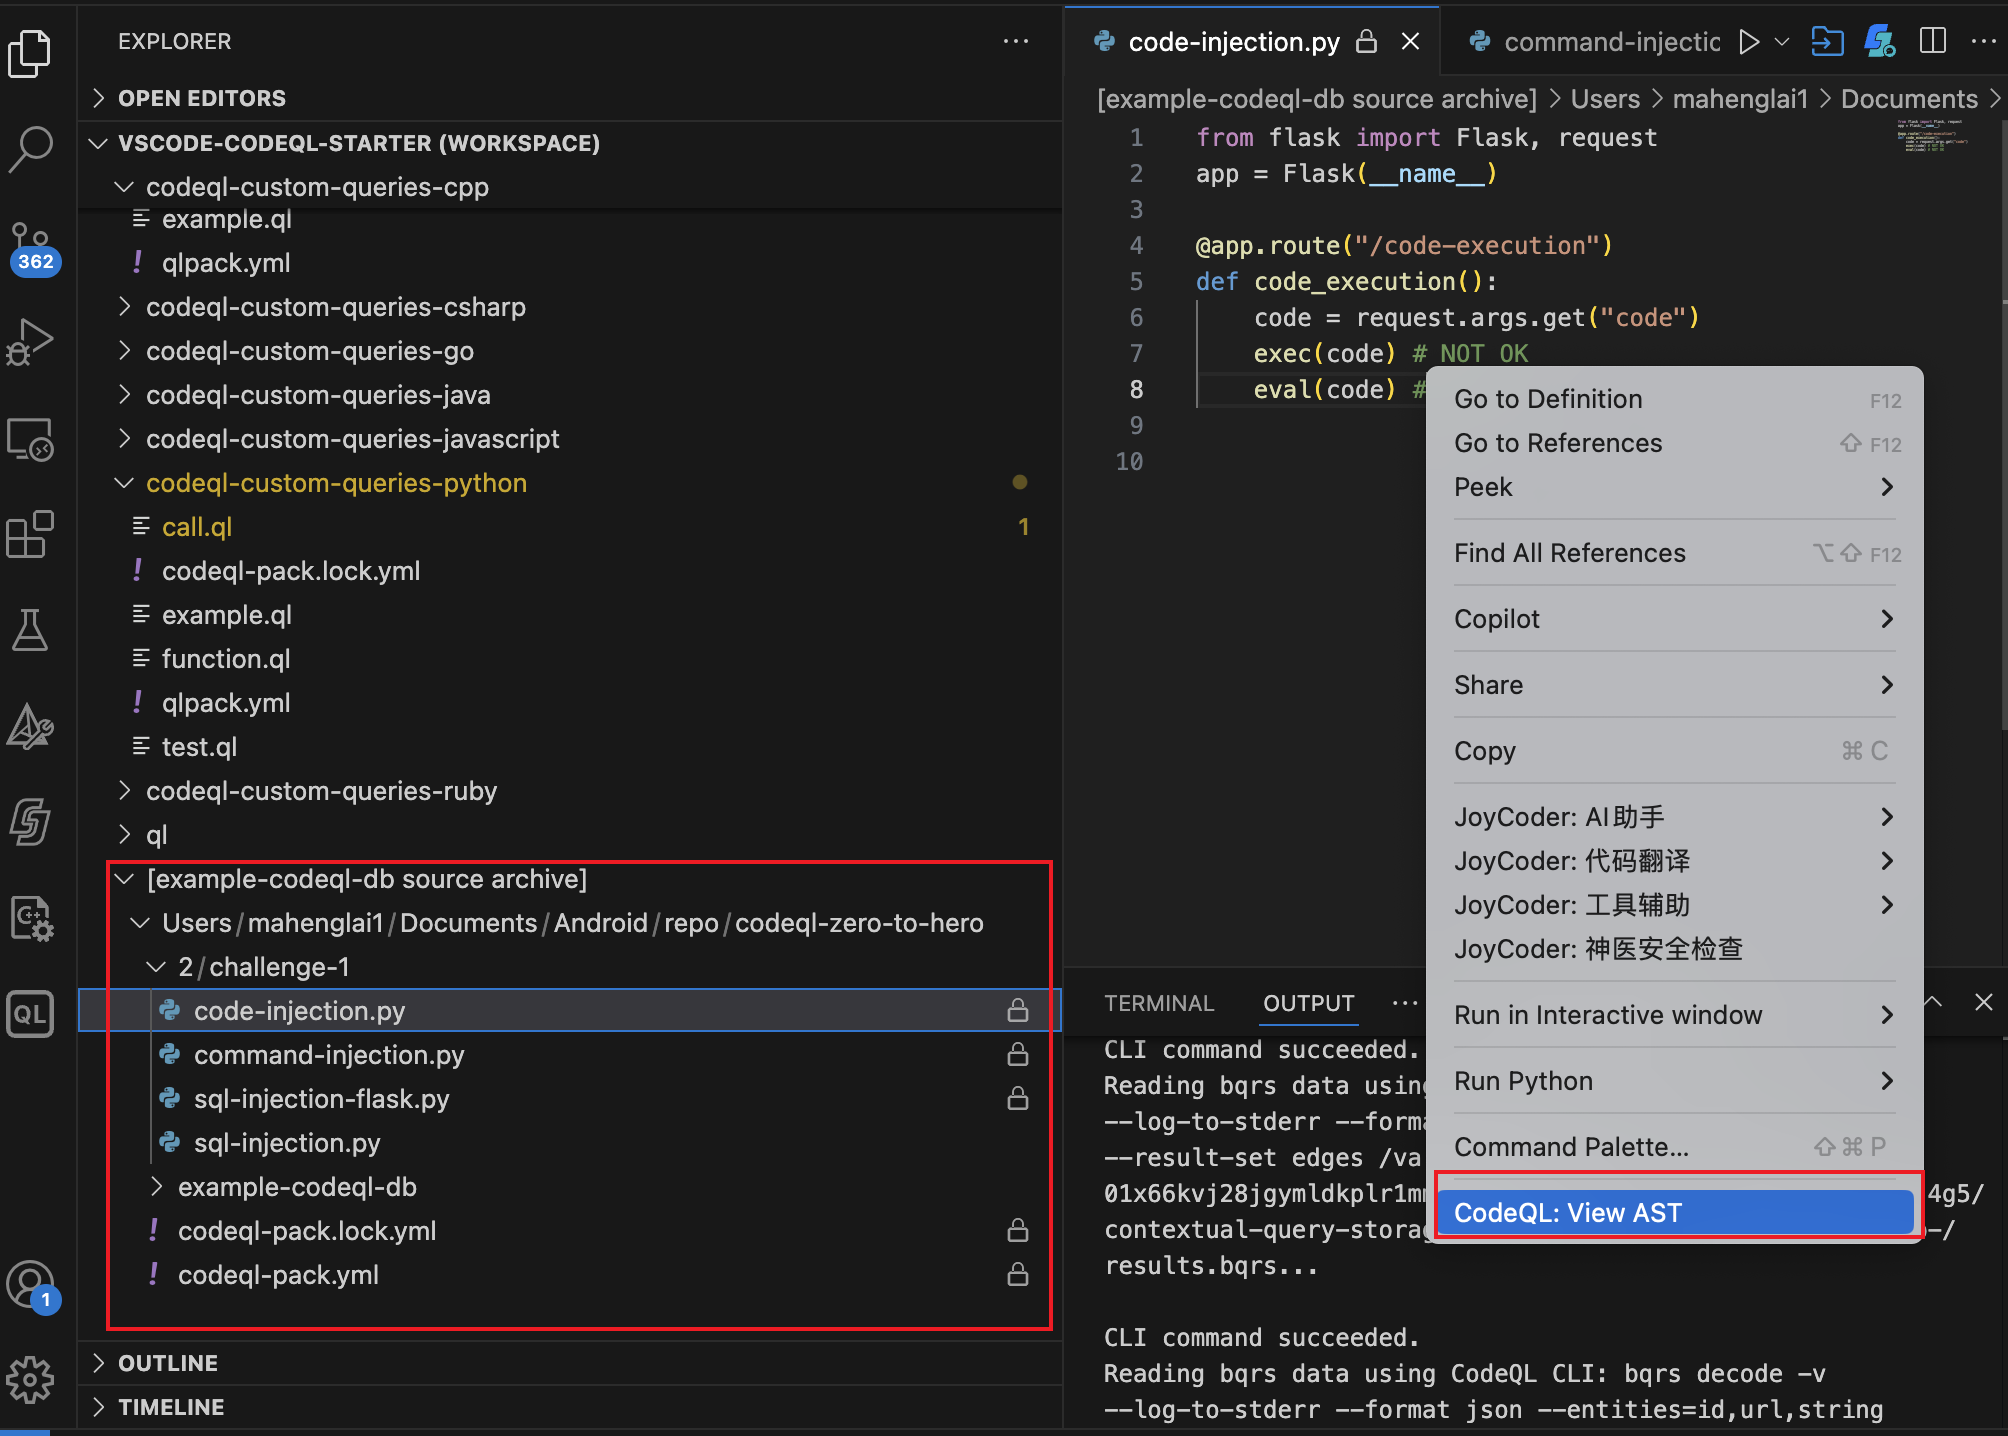
Task: Open the Accounts icon in activity bar
Action: tap(30, 1285)
